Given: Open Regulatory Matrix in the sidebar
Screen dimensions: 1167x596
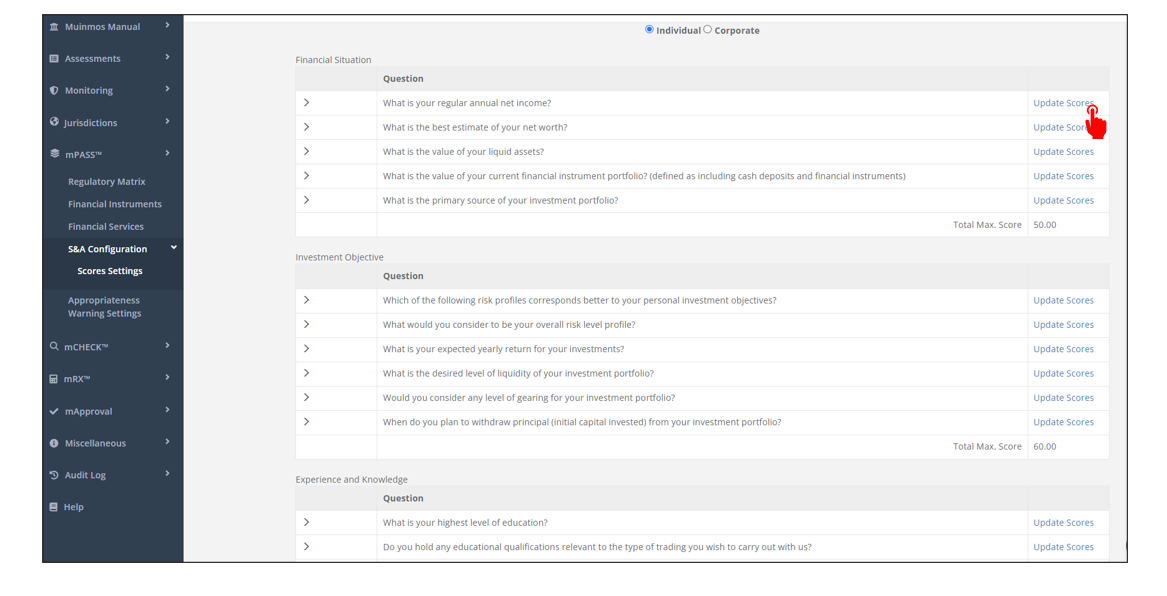Looking at the screenshot, I should coord(106,182).
